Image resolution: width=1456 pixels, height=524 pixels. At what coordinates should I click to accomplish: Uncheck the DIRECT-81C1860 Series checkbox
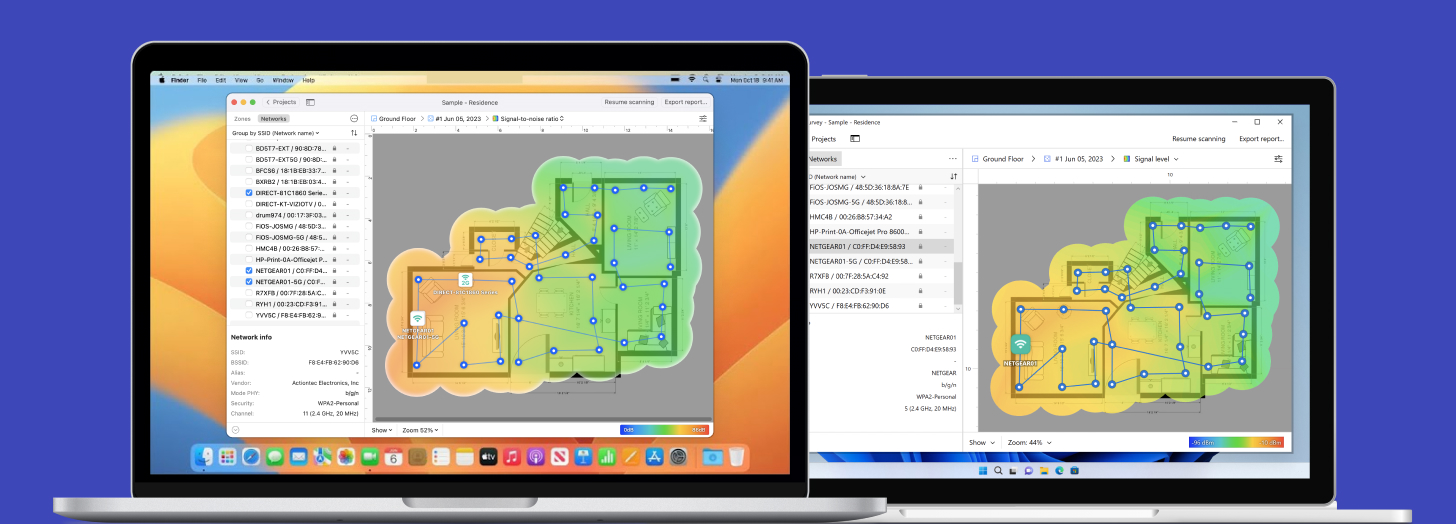coord(249,193)
